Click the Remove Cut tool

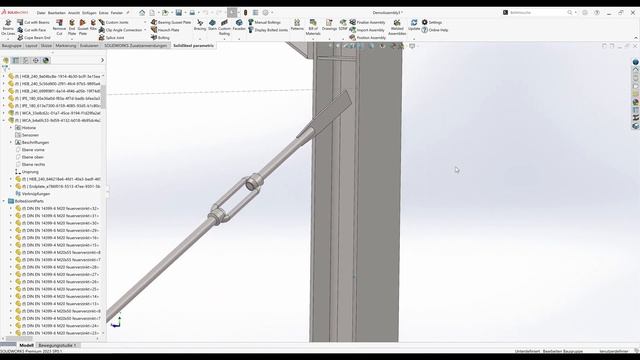click(x=59, y=27)
